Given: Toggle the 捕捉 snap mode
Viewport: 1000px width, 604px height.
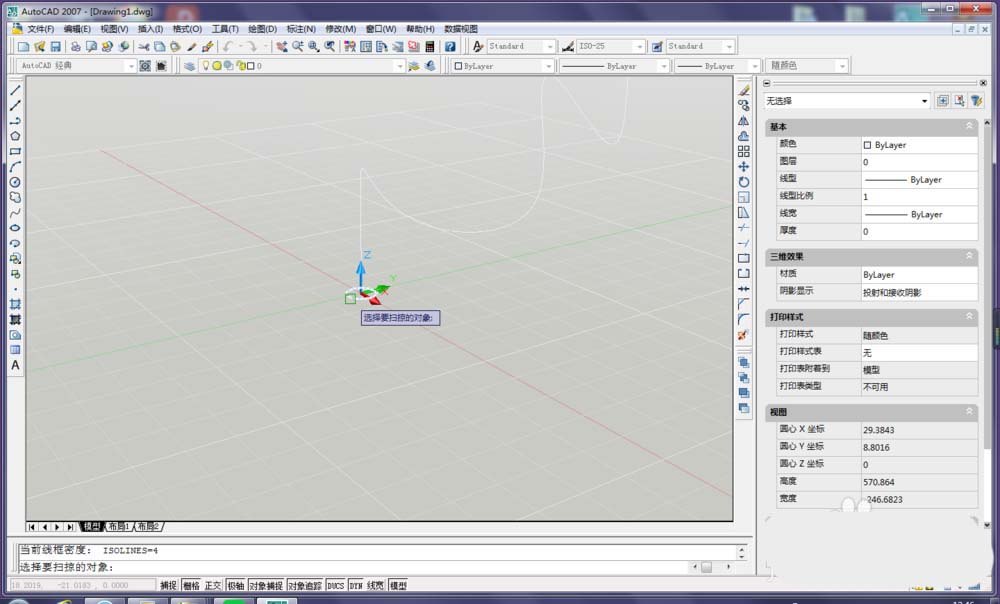Looking at the screenshot, I should point(168,586).
